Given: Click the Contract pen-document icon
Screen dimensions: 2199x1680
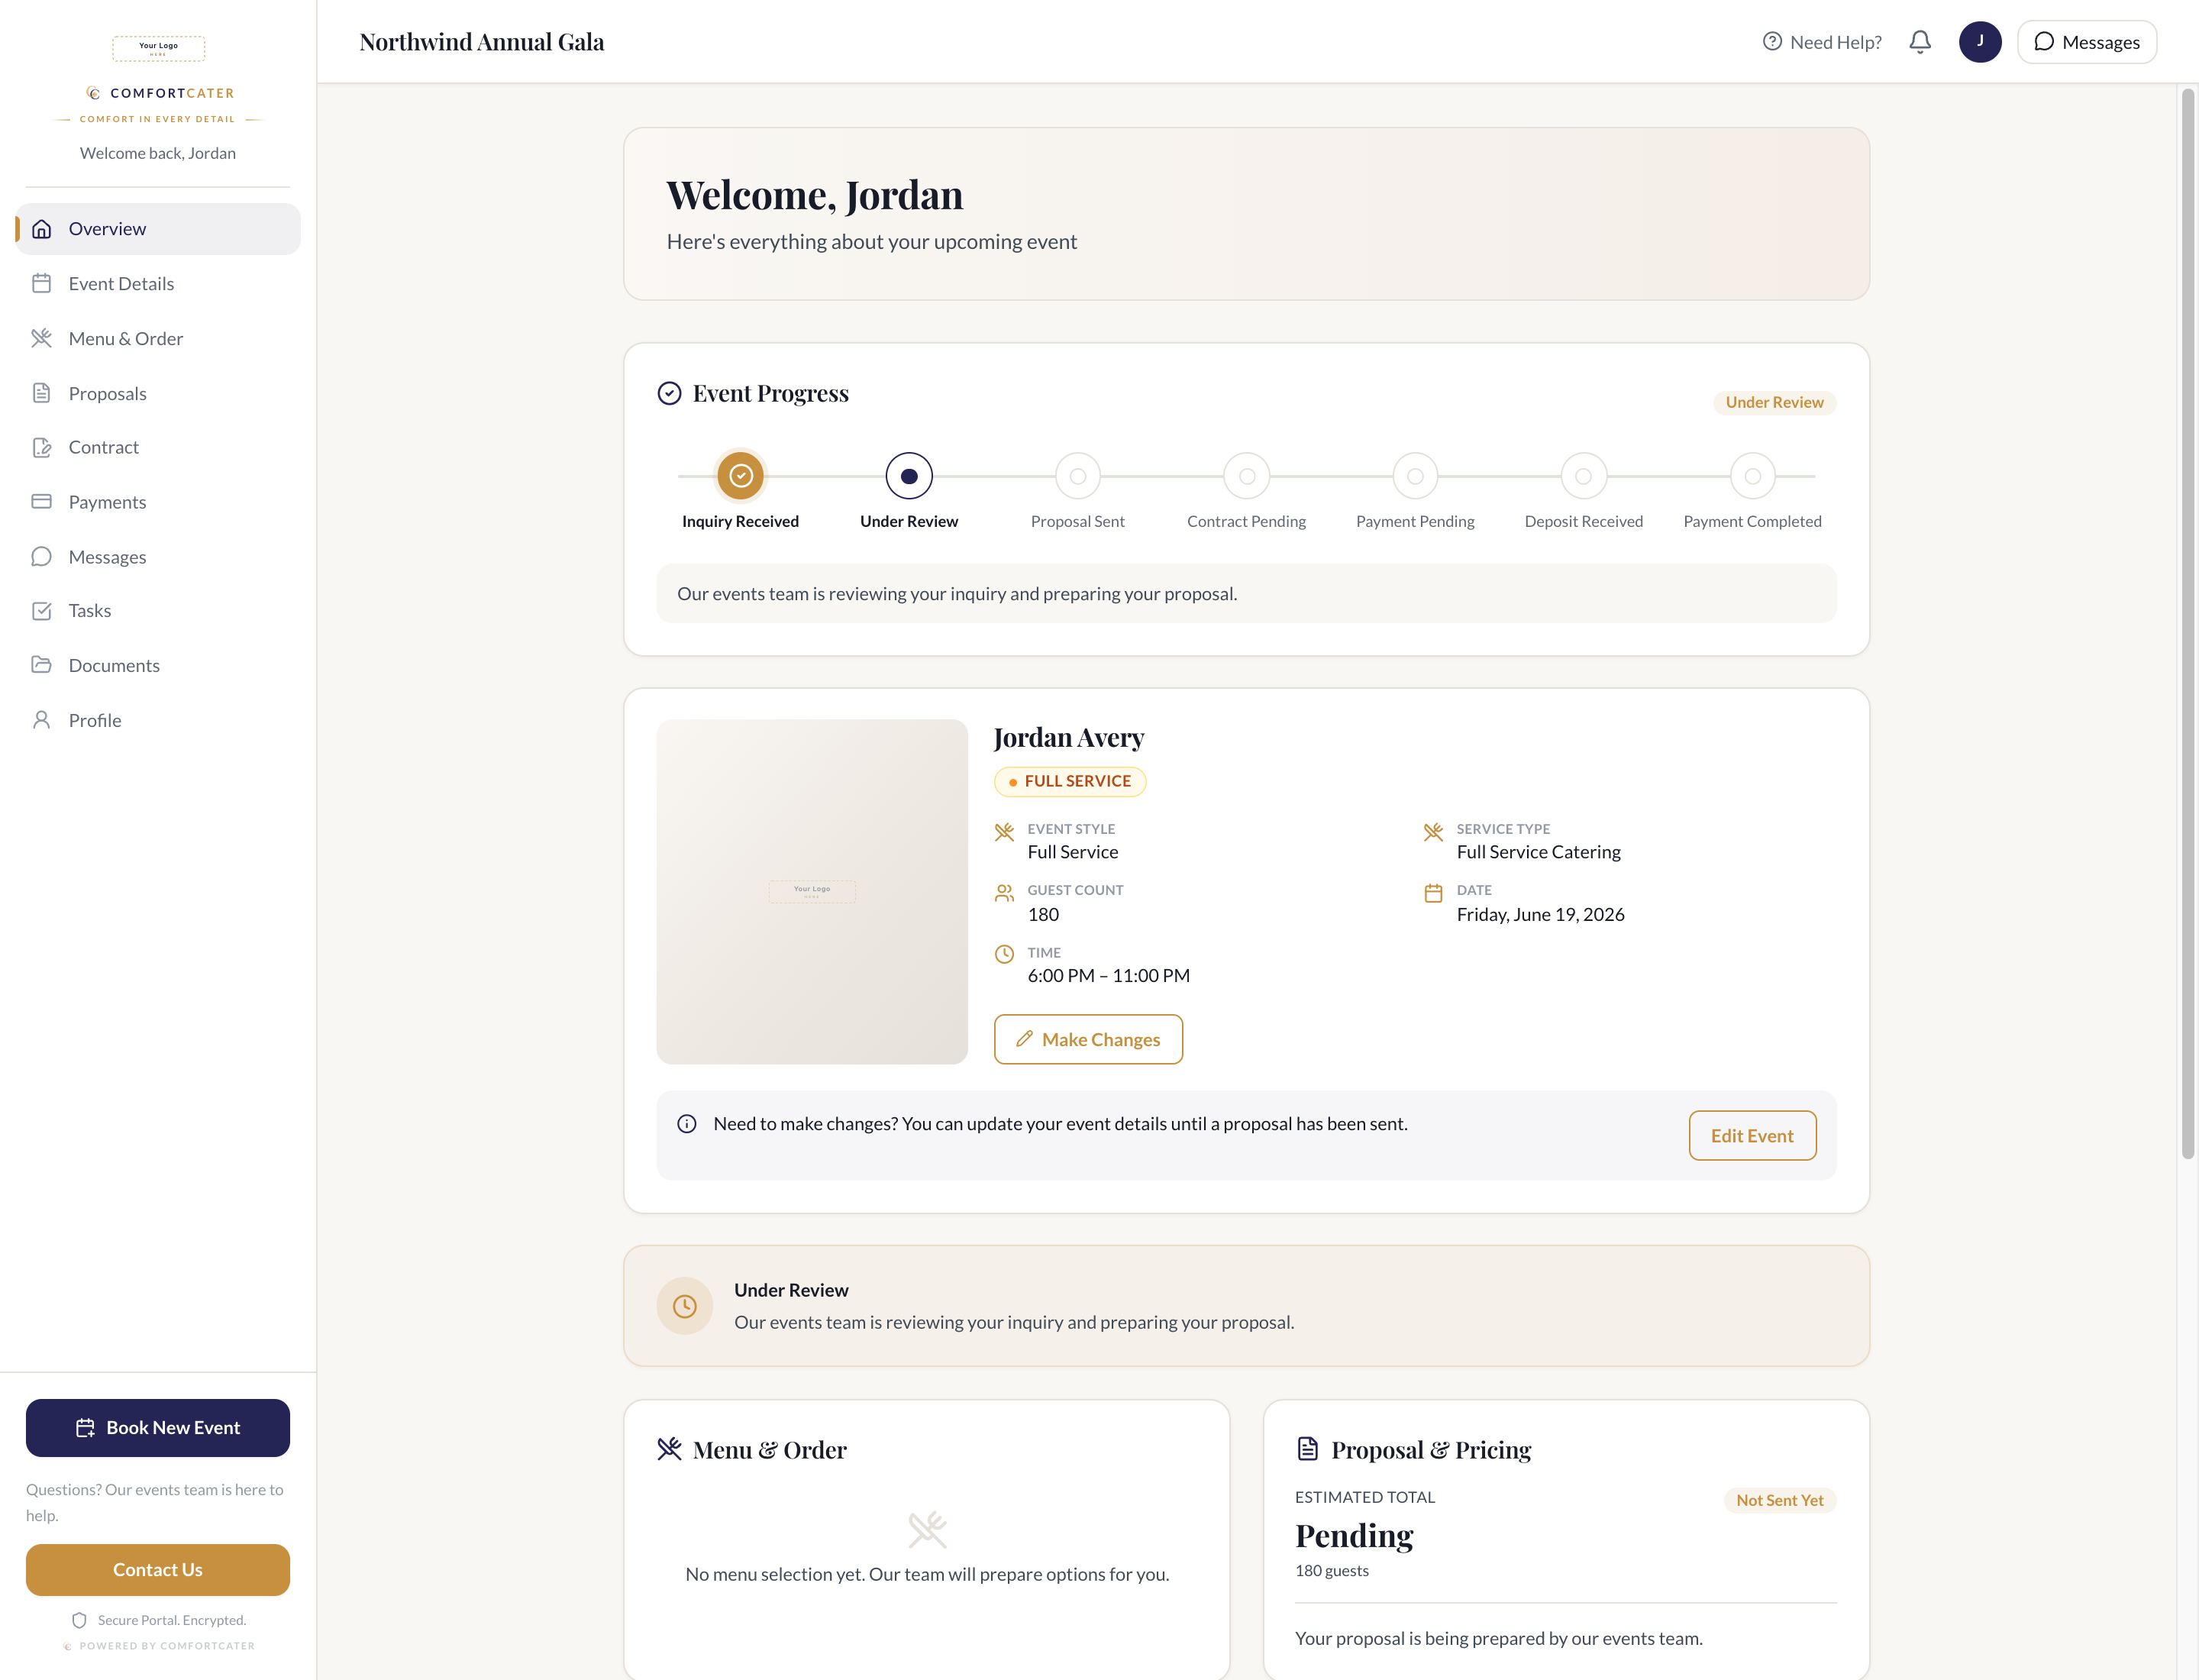Looking at the screenshot, I should (41, 447).
